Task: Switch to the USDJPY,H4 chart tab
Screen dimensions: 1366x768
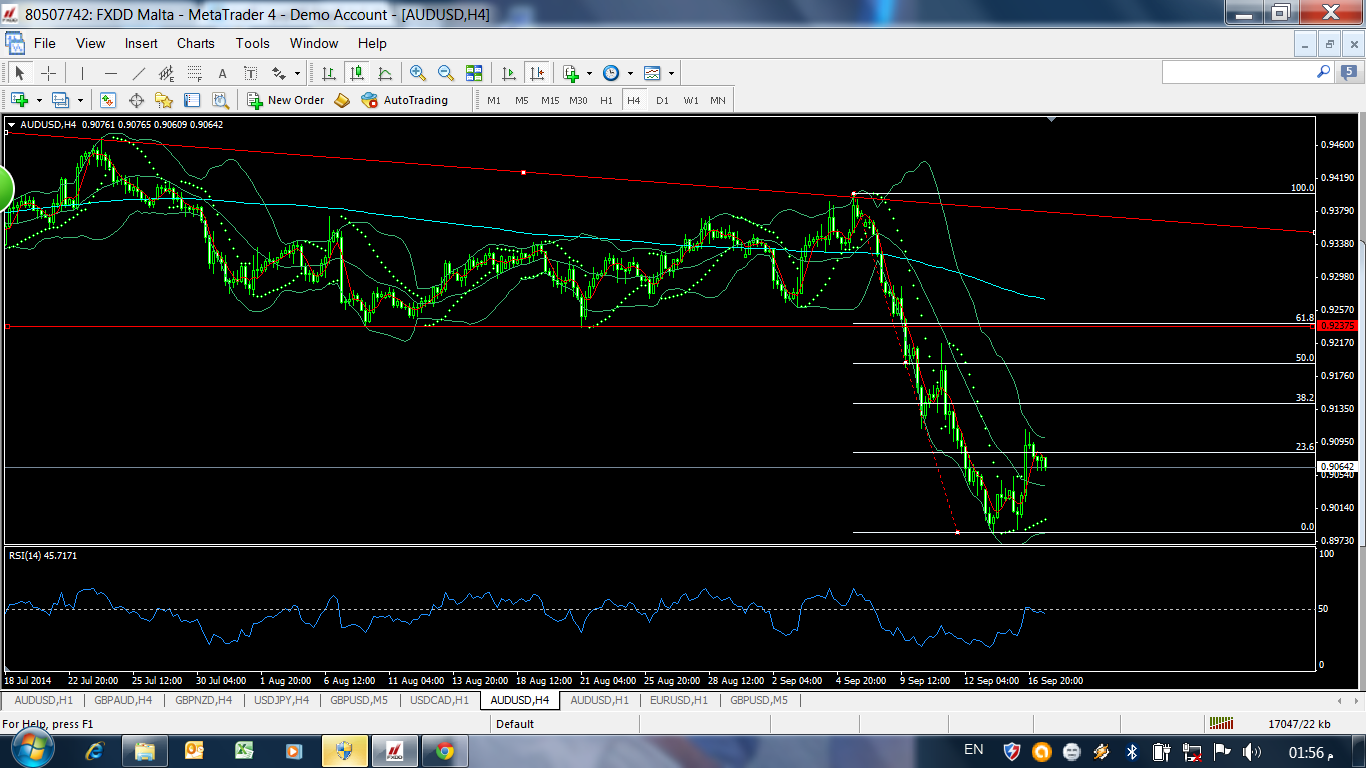Action: 281,700
